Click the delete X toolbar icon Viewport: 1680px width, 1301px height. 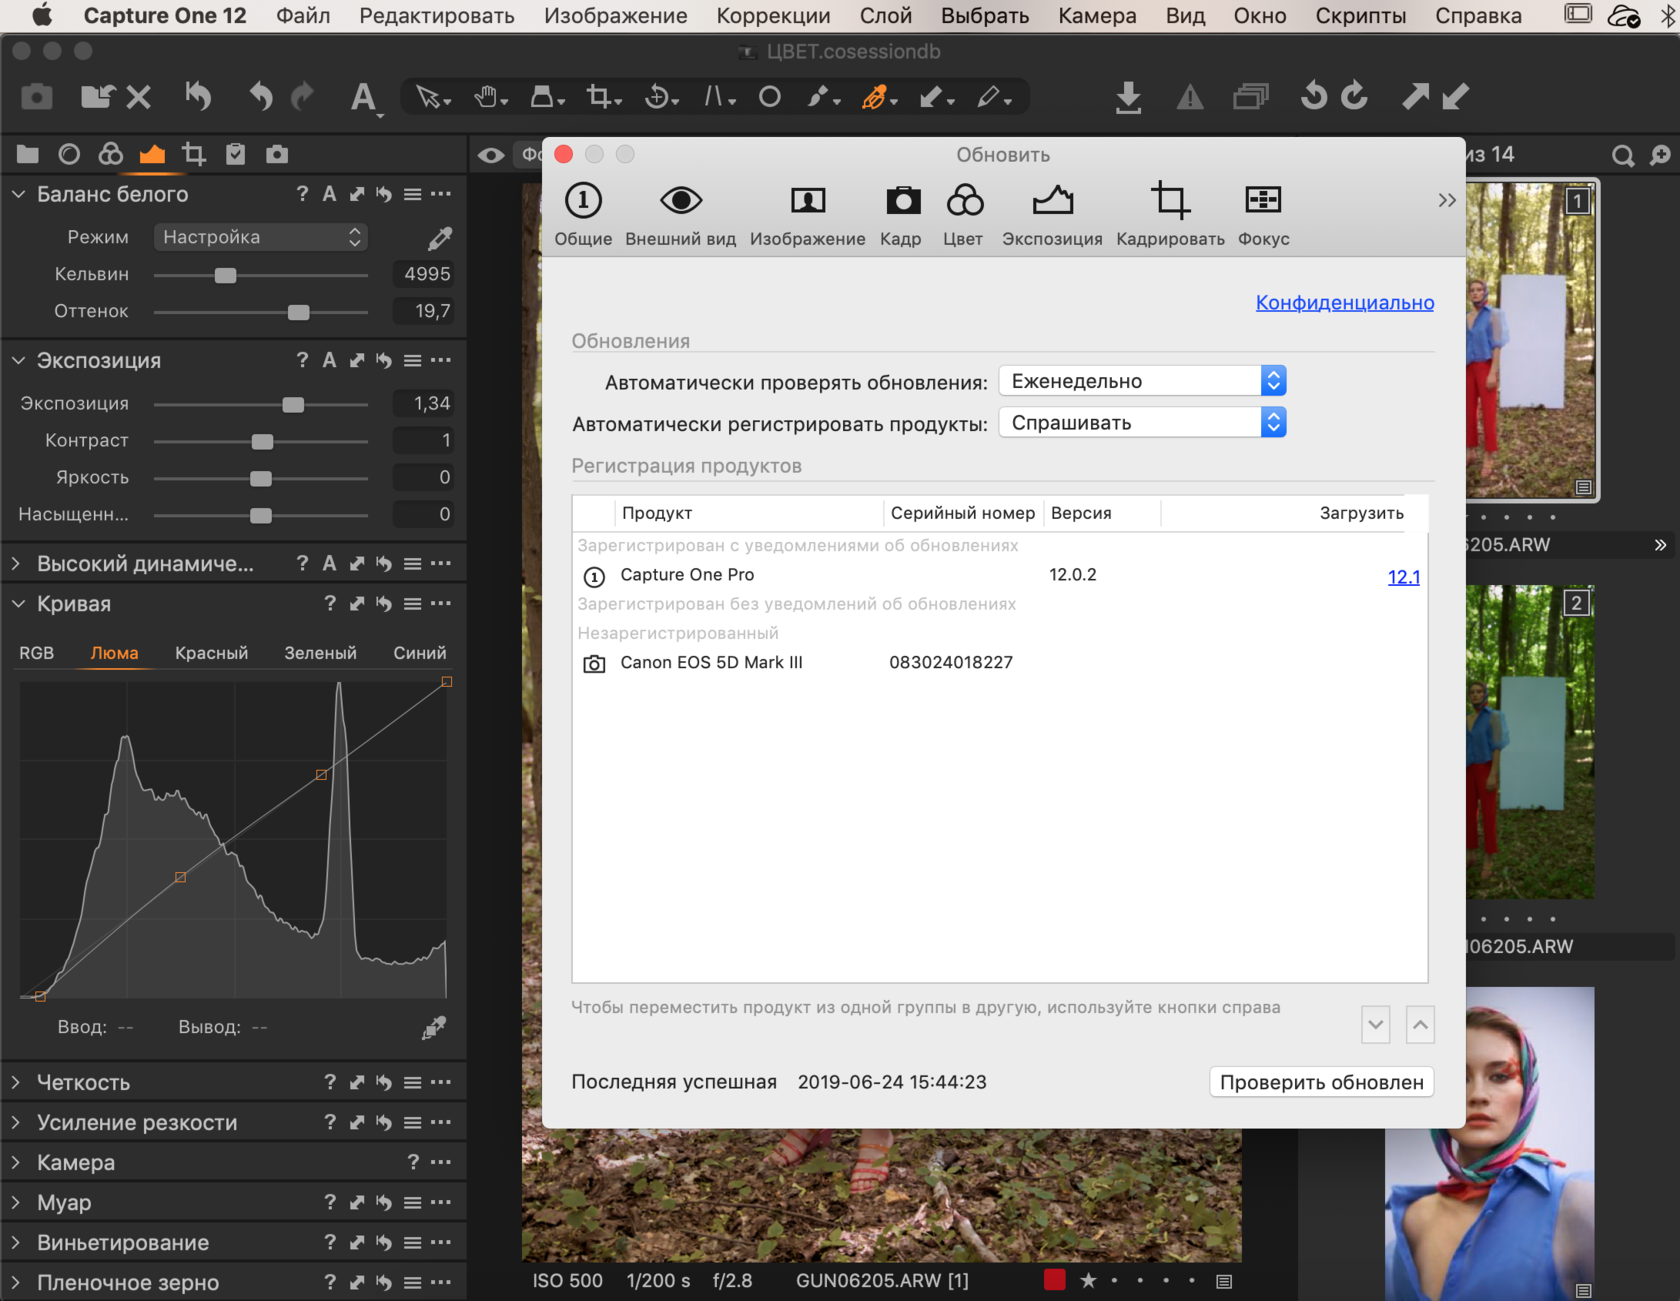coord(139,97)
